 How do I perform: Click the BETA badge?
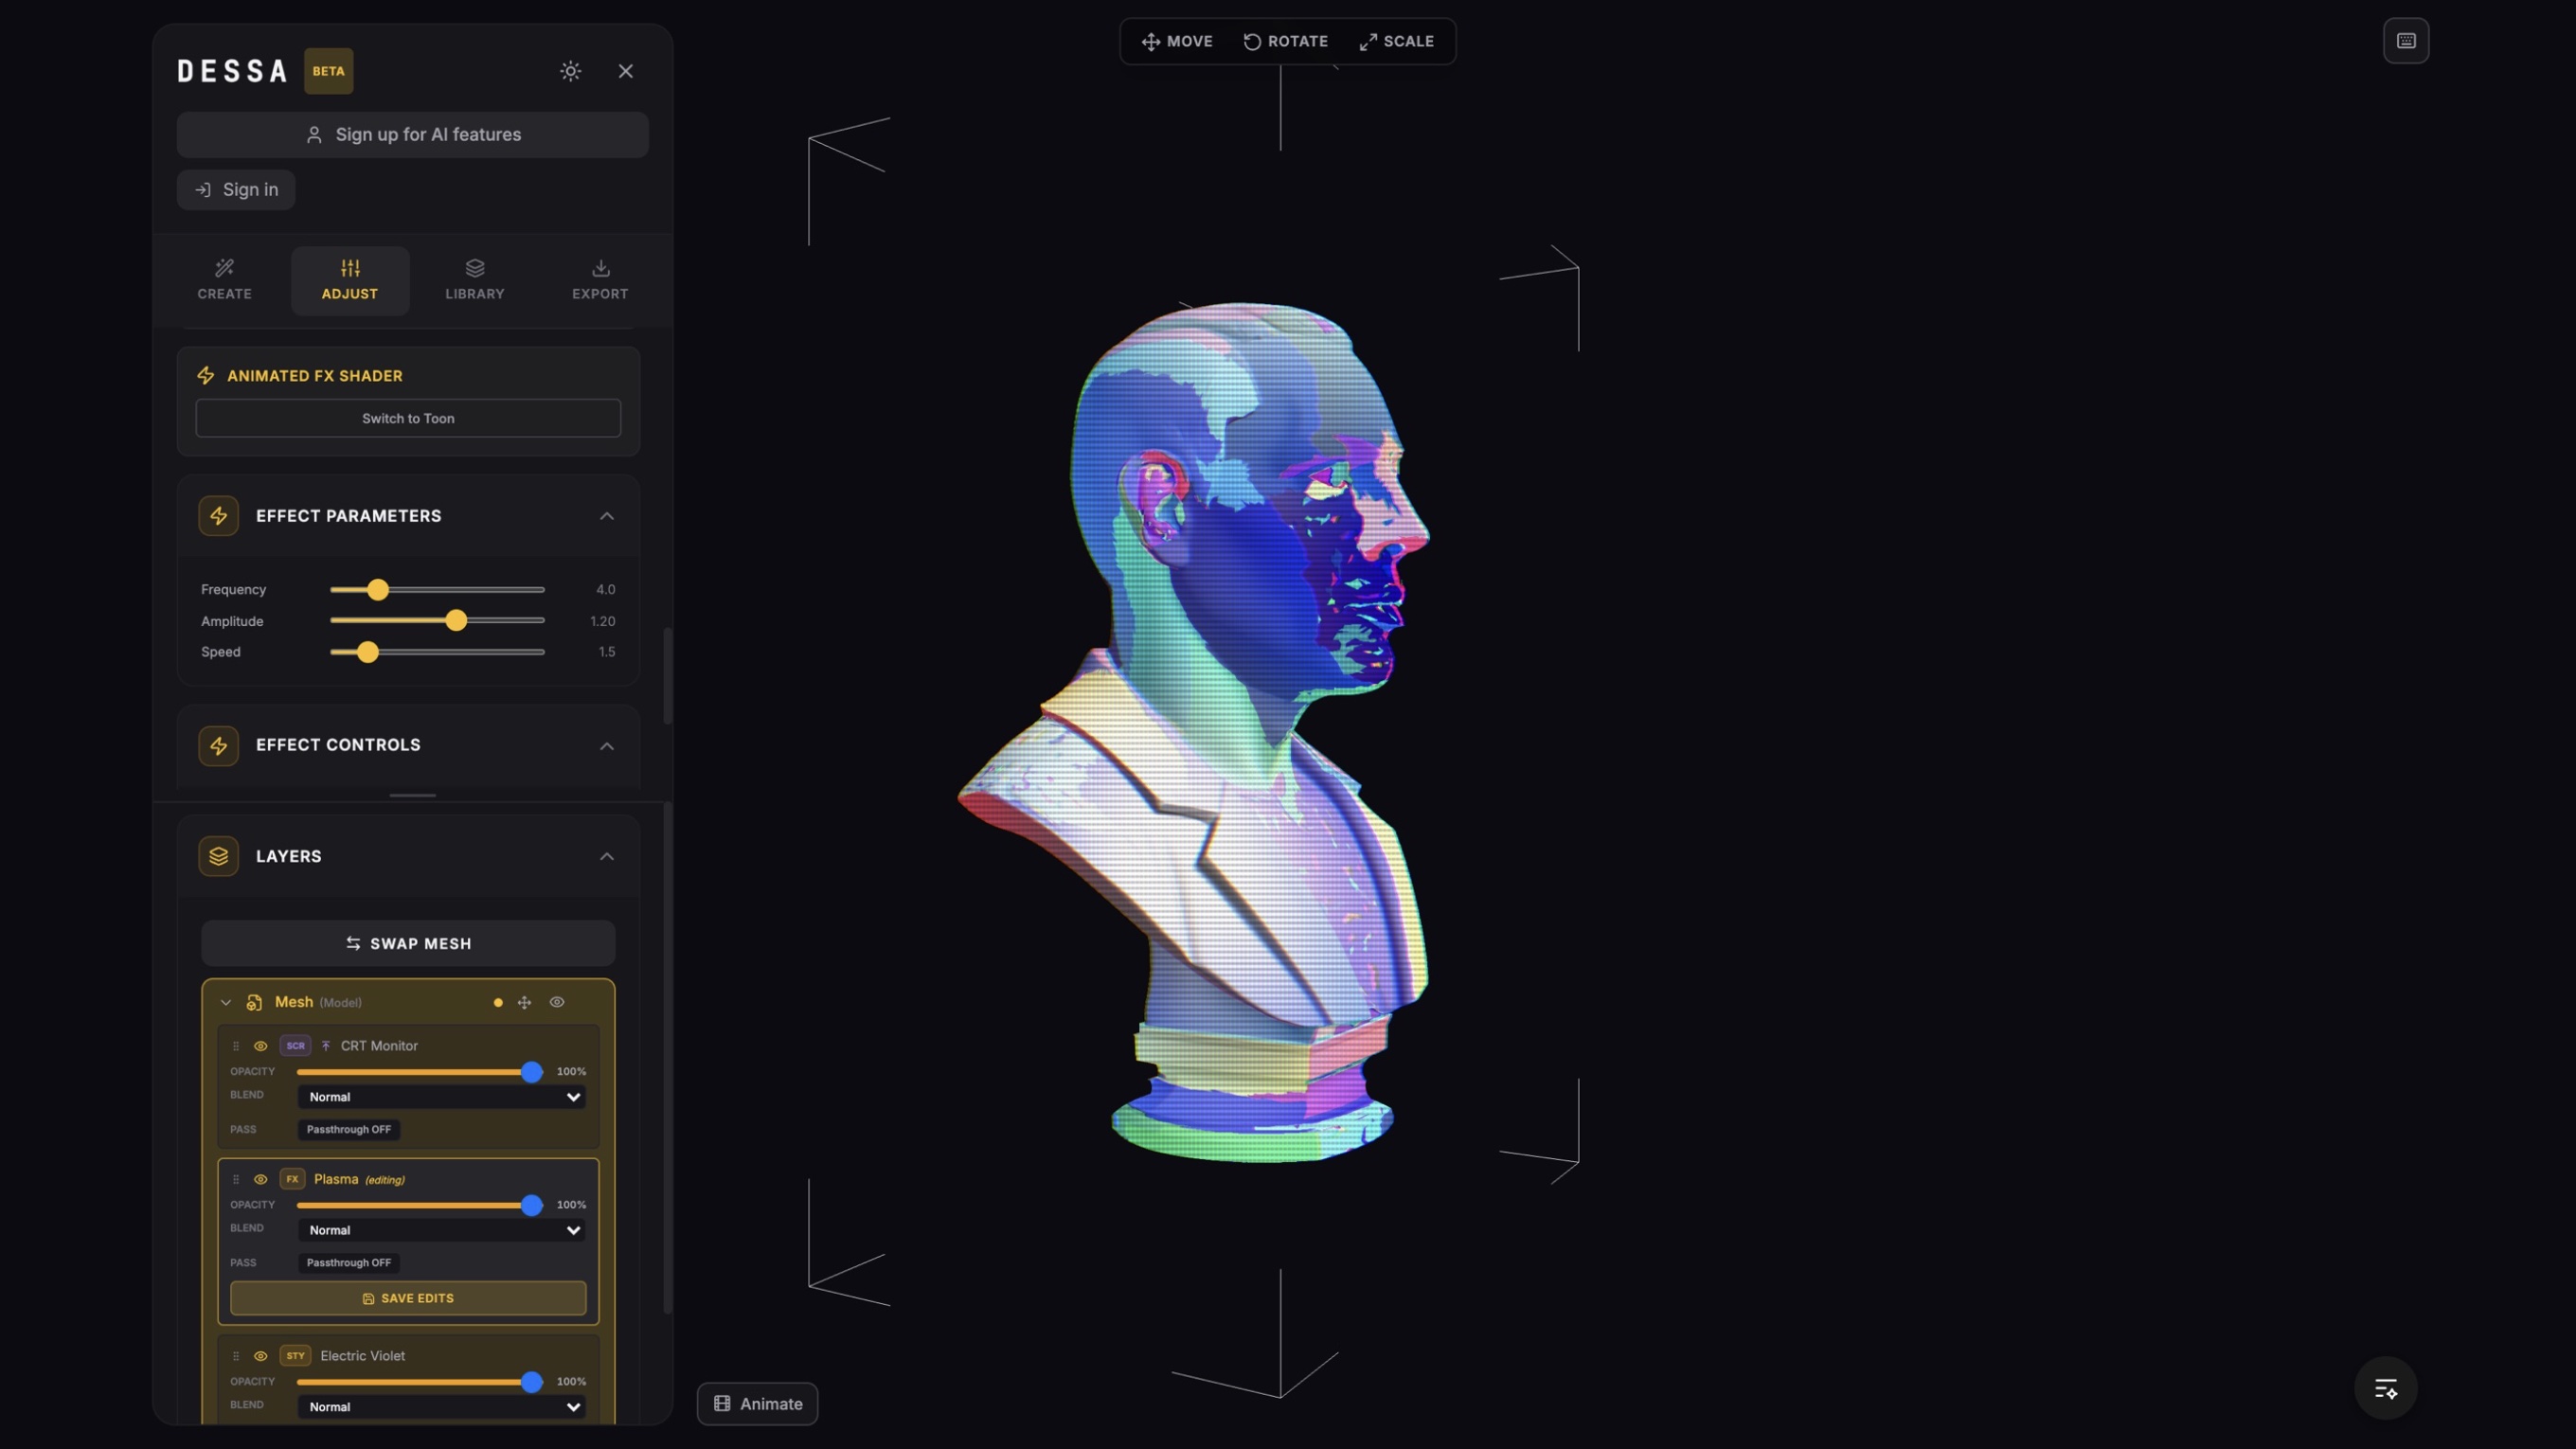(328, 71)
